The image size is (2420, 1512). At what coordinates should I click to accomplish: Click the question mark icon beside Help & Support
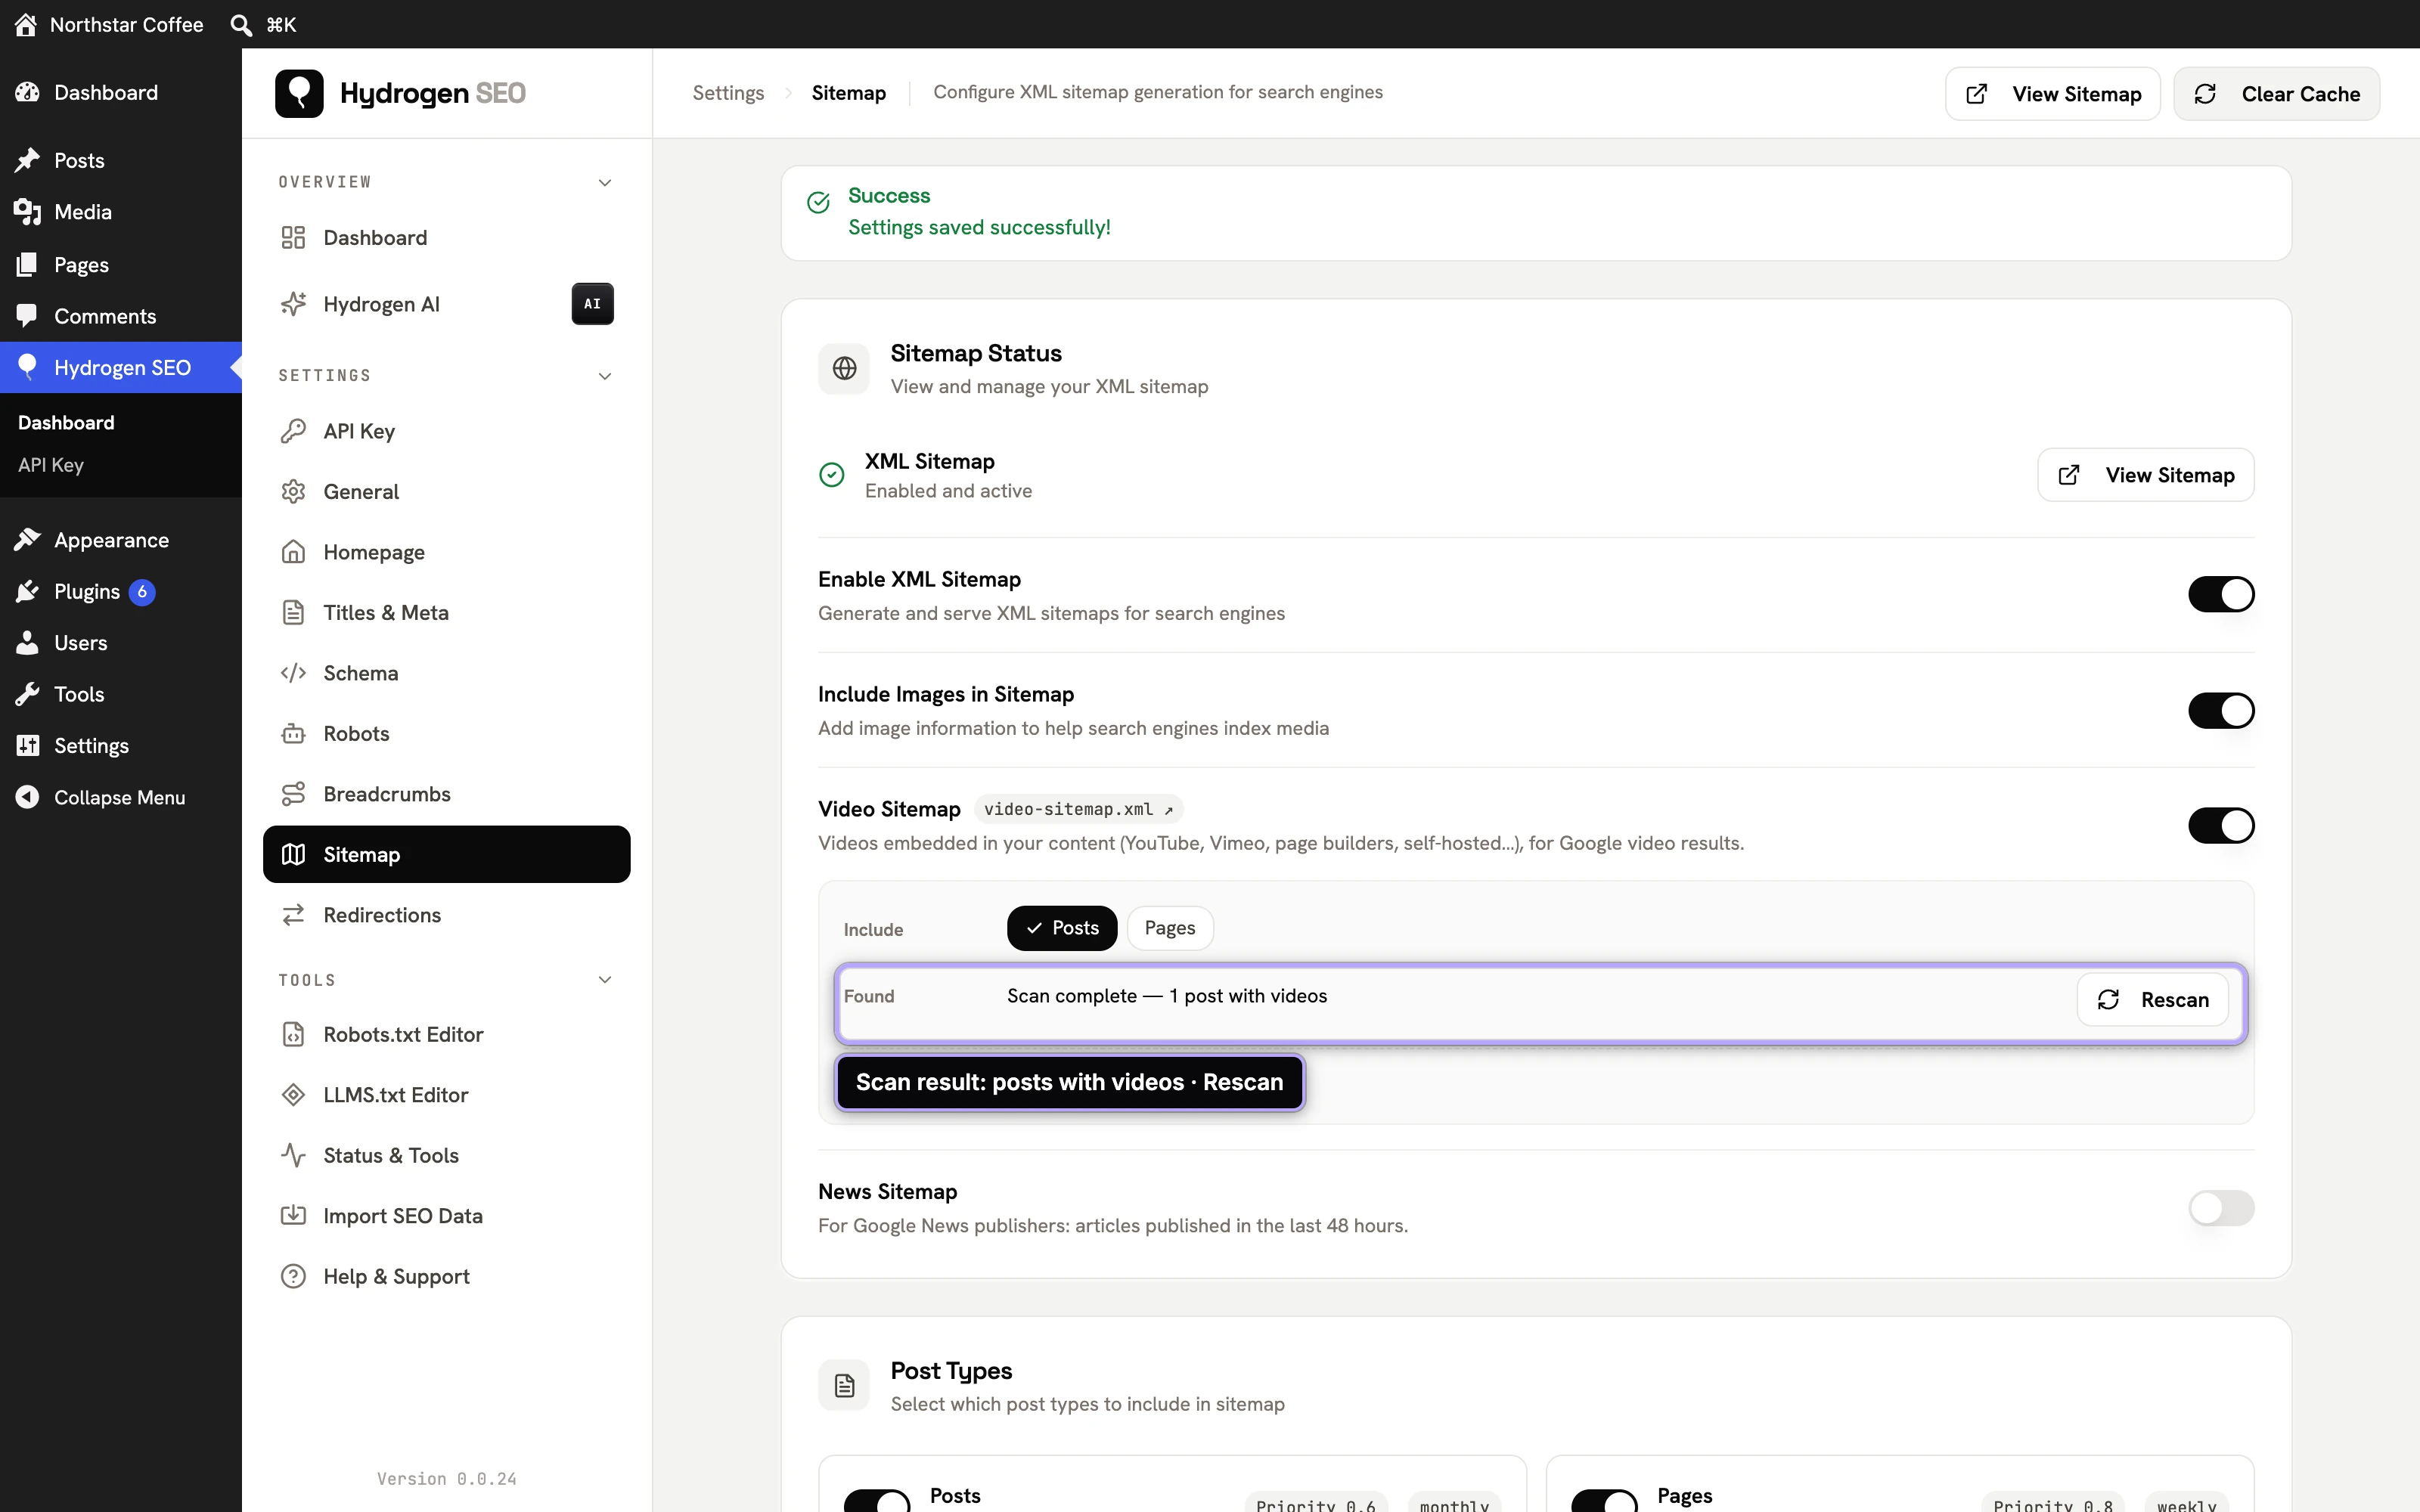pyautogui.click(x=293, y=1276)
